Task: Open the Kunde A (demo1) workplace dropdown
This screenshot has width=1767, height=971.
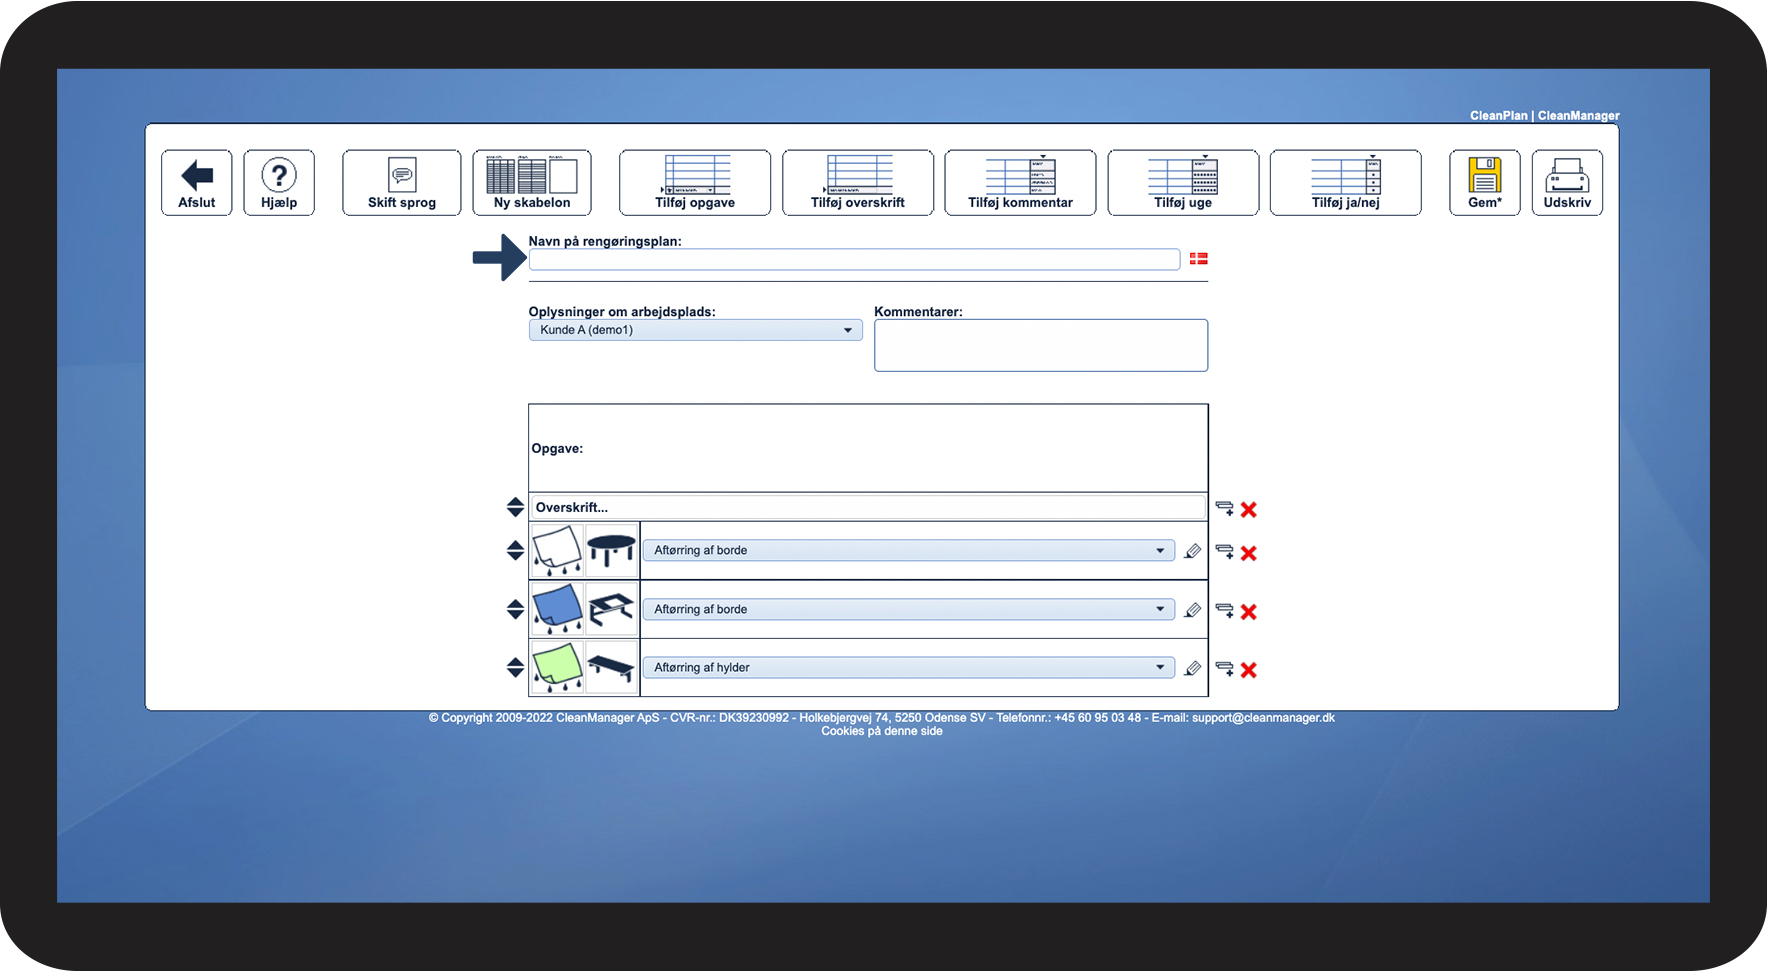Action: [696, 330]
